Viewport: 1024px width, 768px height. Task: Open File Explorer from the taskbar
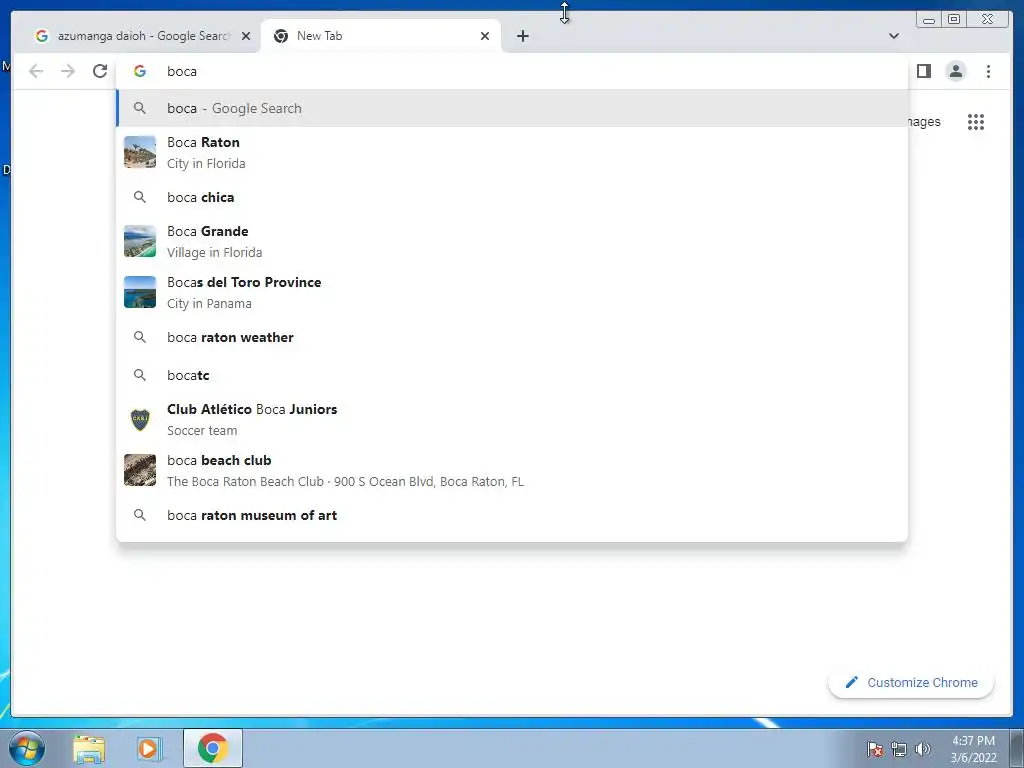pyautogui.click(x=89, y=749)
